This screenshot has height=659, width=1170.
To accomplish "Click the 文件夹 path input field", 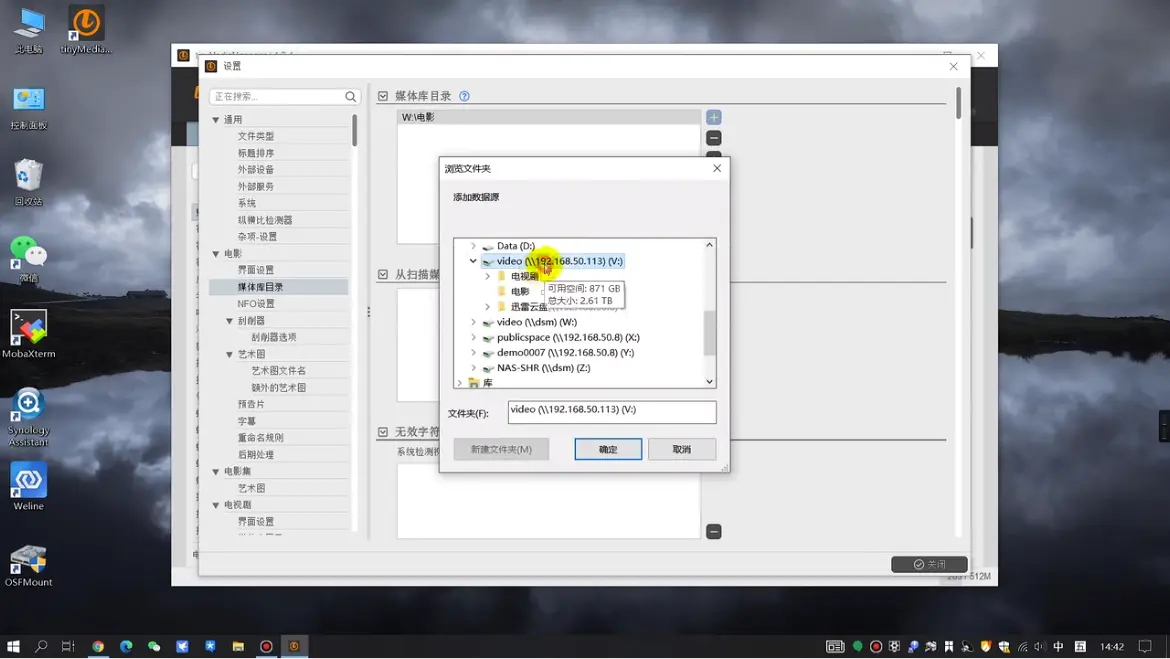I will point(611,411).
